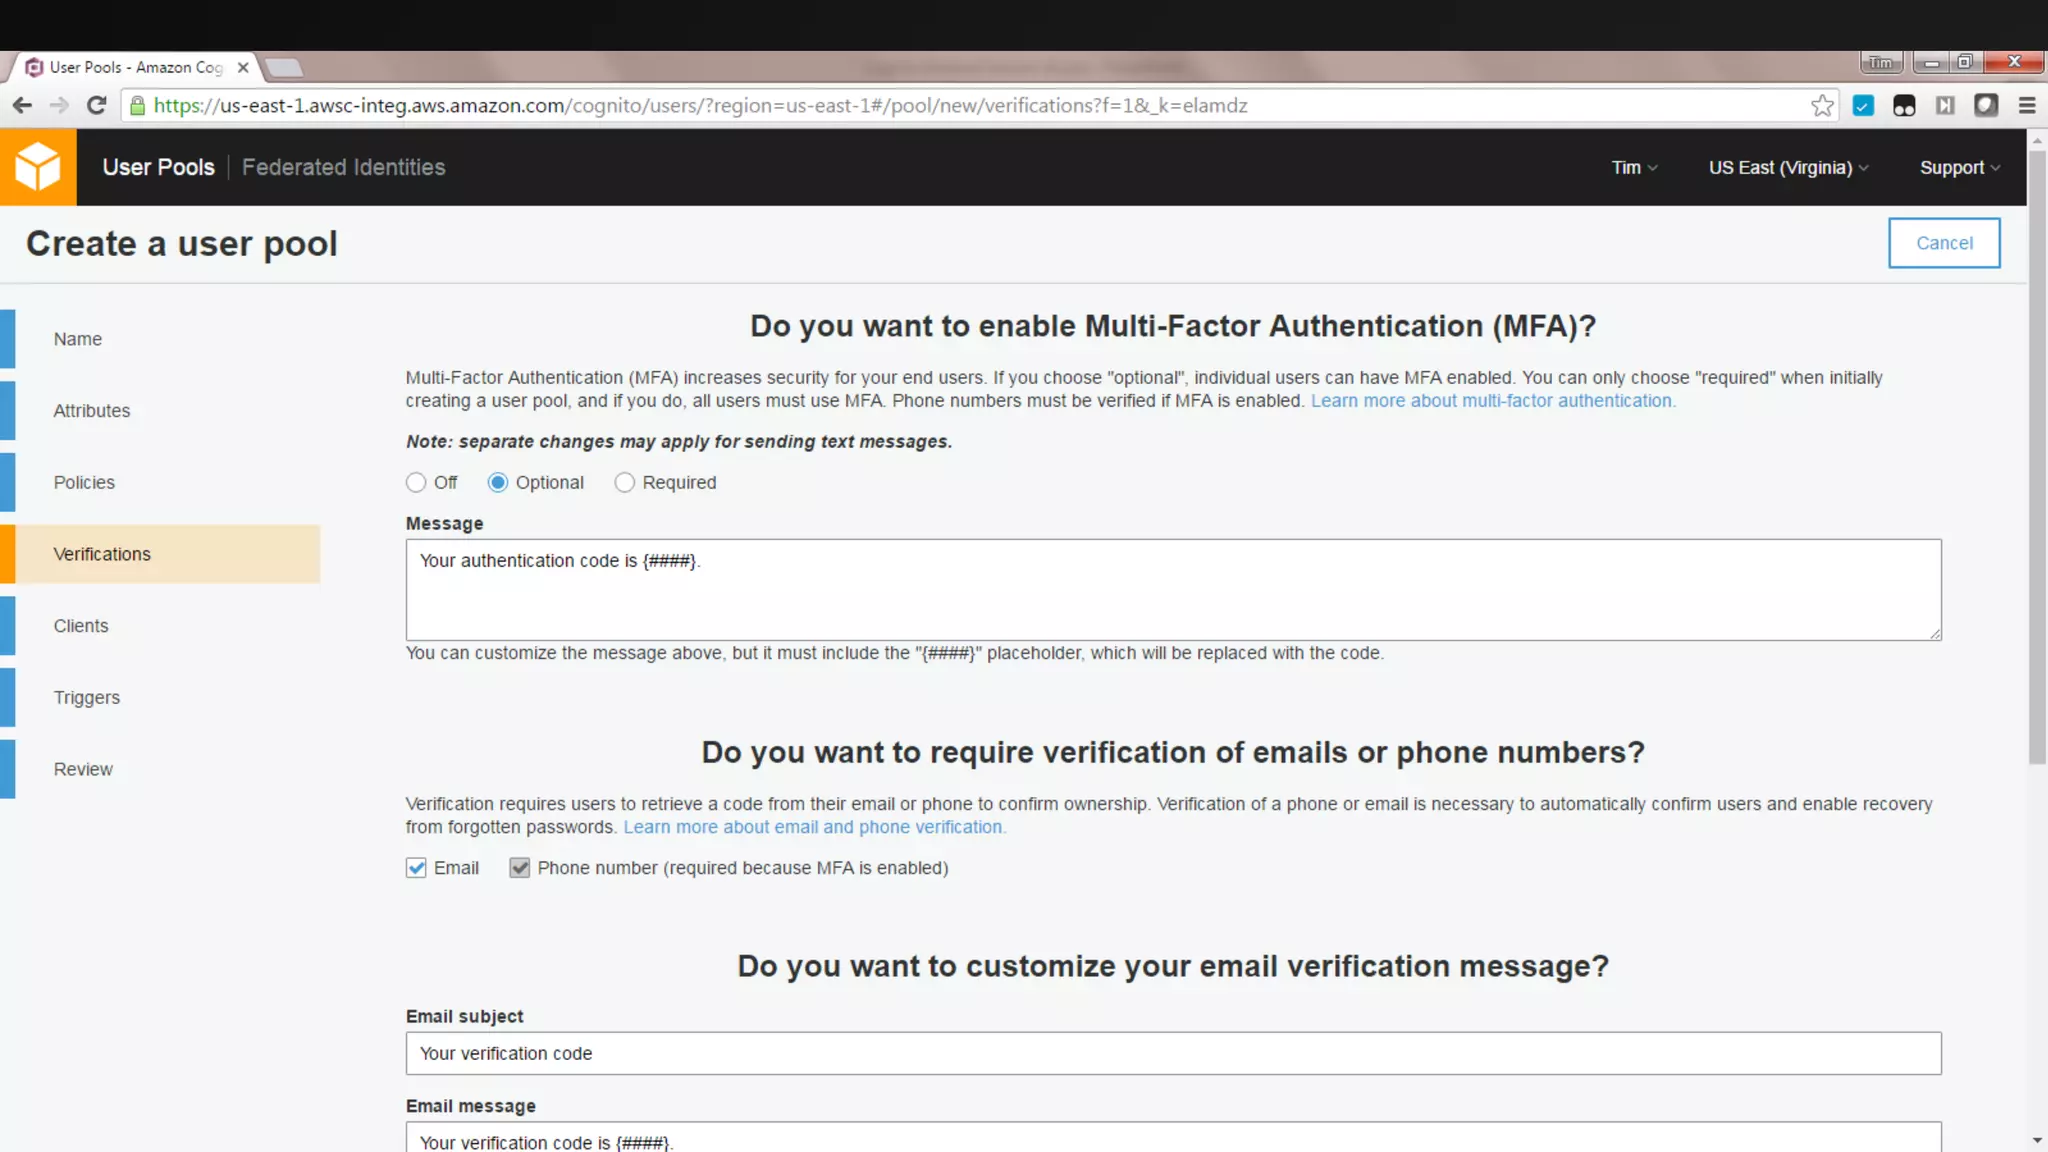
Task: Click the green padlock security icon
Action: (x=138, y=106)
